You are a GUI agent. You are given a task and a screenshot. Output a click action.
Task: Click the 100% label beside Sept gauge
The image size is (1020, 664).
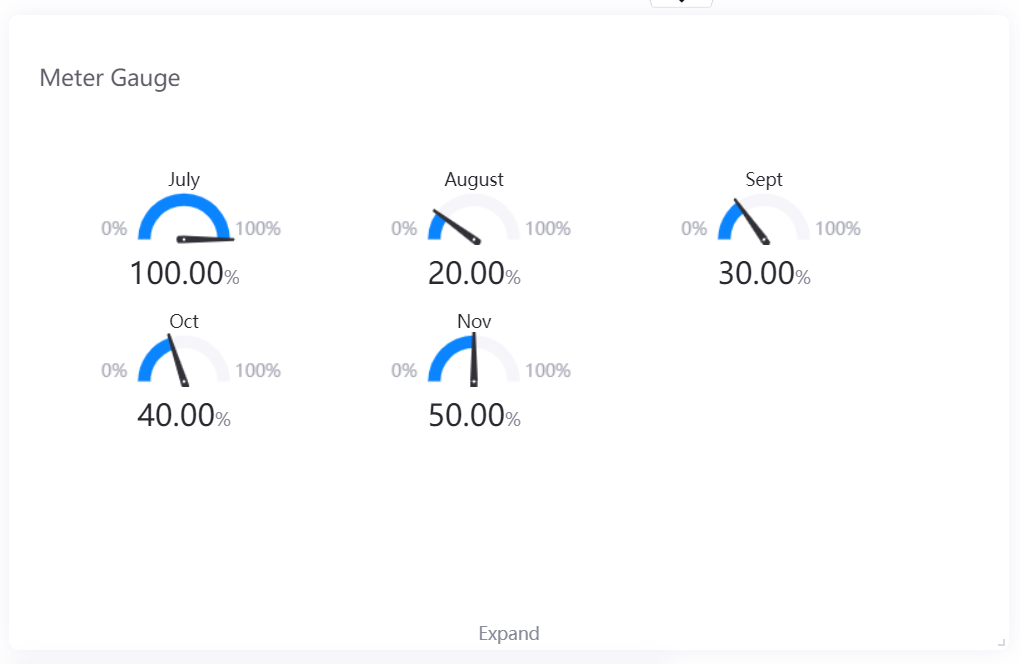point(838,229)
